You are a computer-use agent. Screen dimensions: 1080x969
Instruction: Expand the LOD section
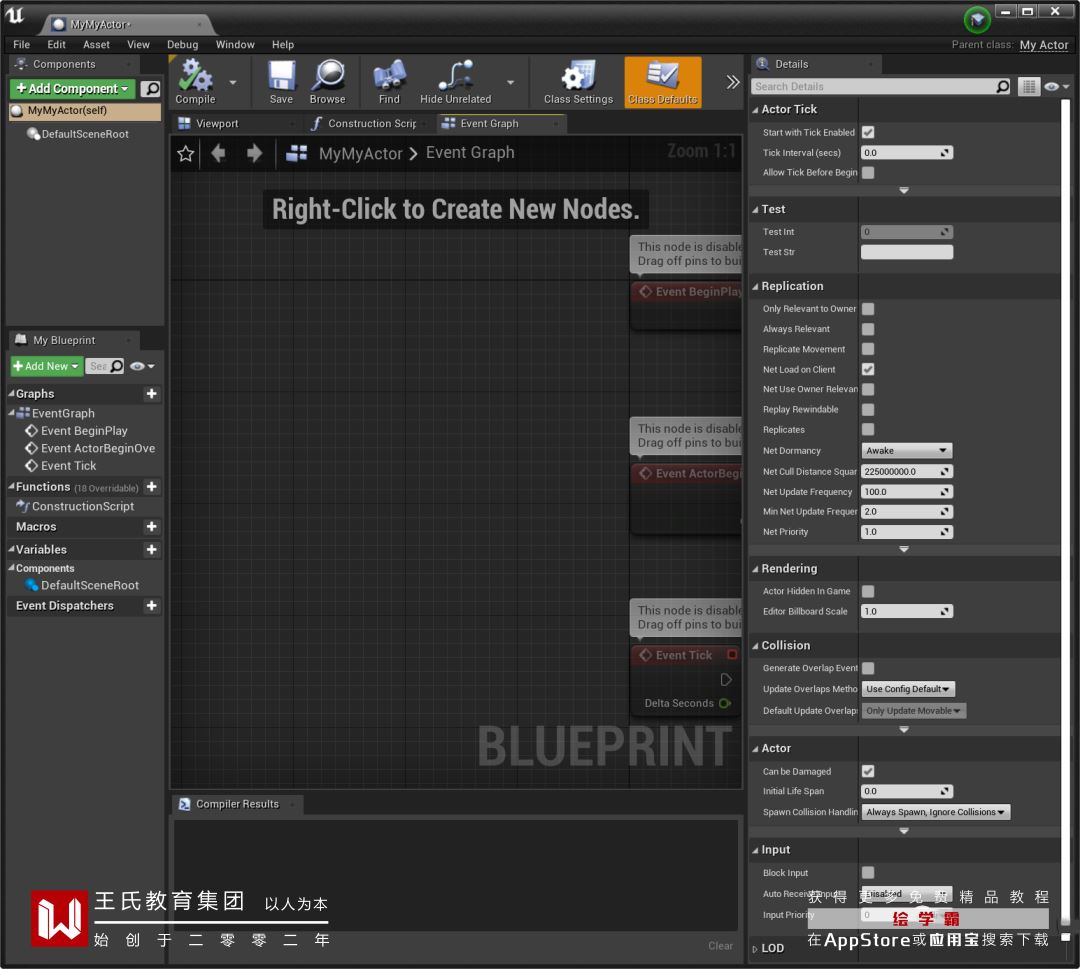pos(755,949)
